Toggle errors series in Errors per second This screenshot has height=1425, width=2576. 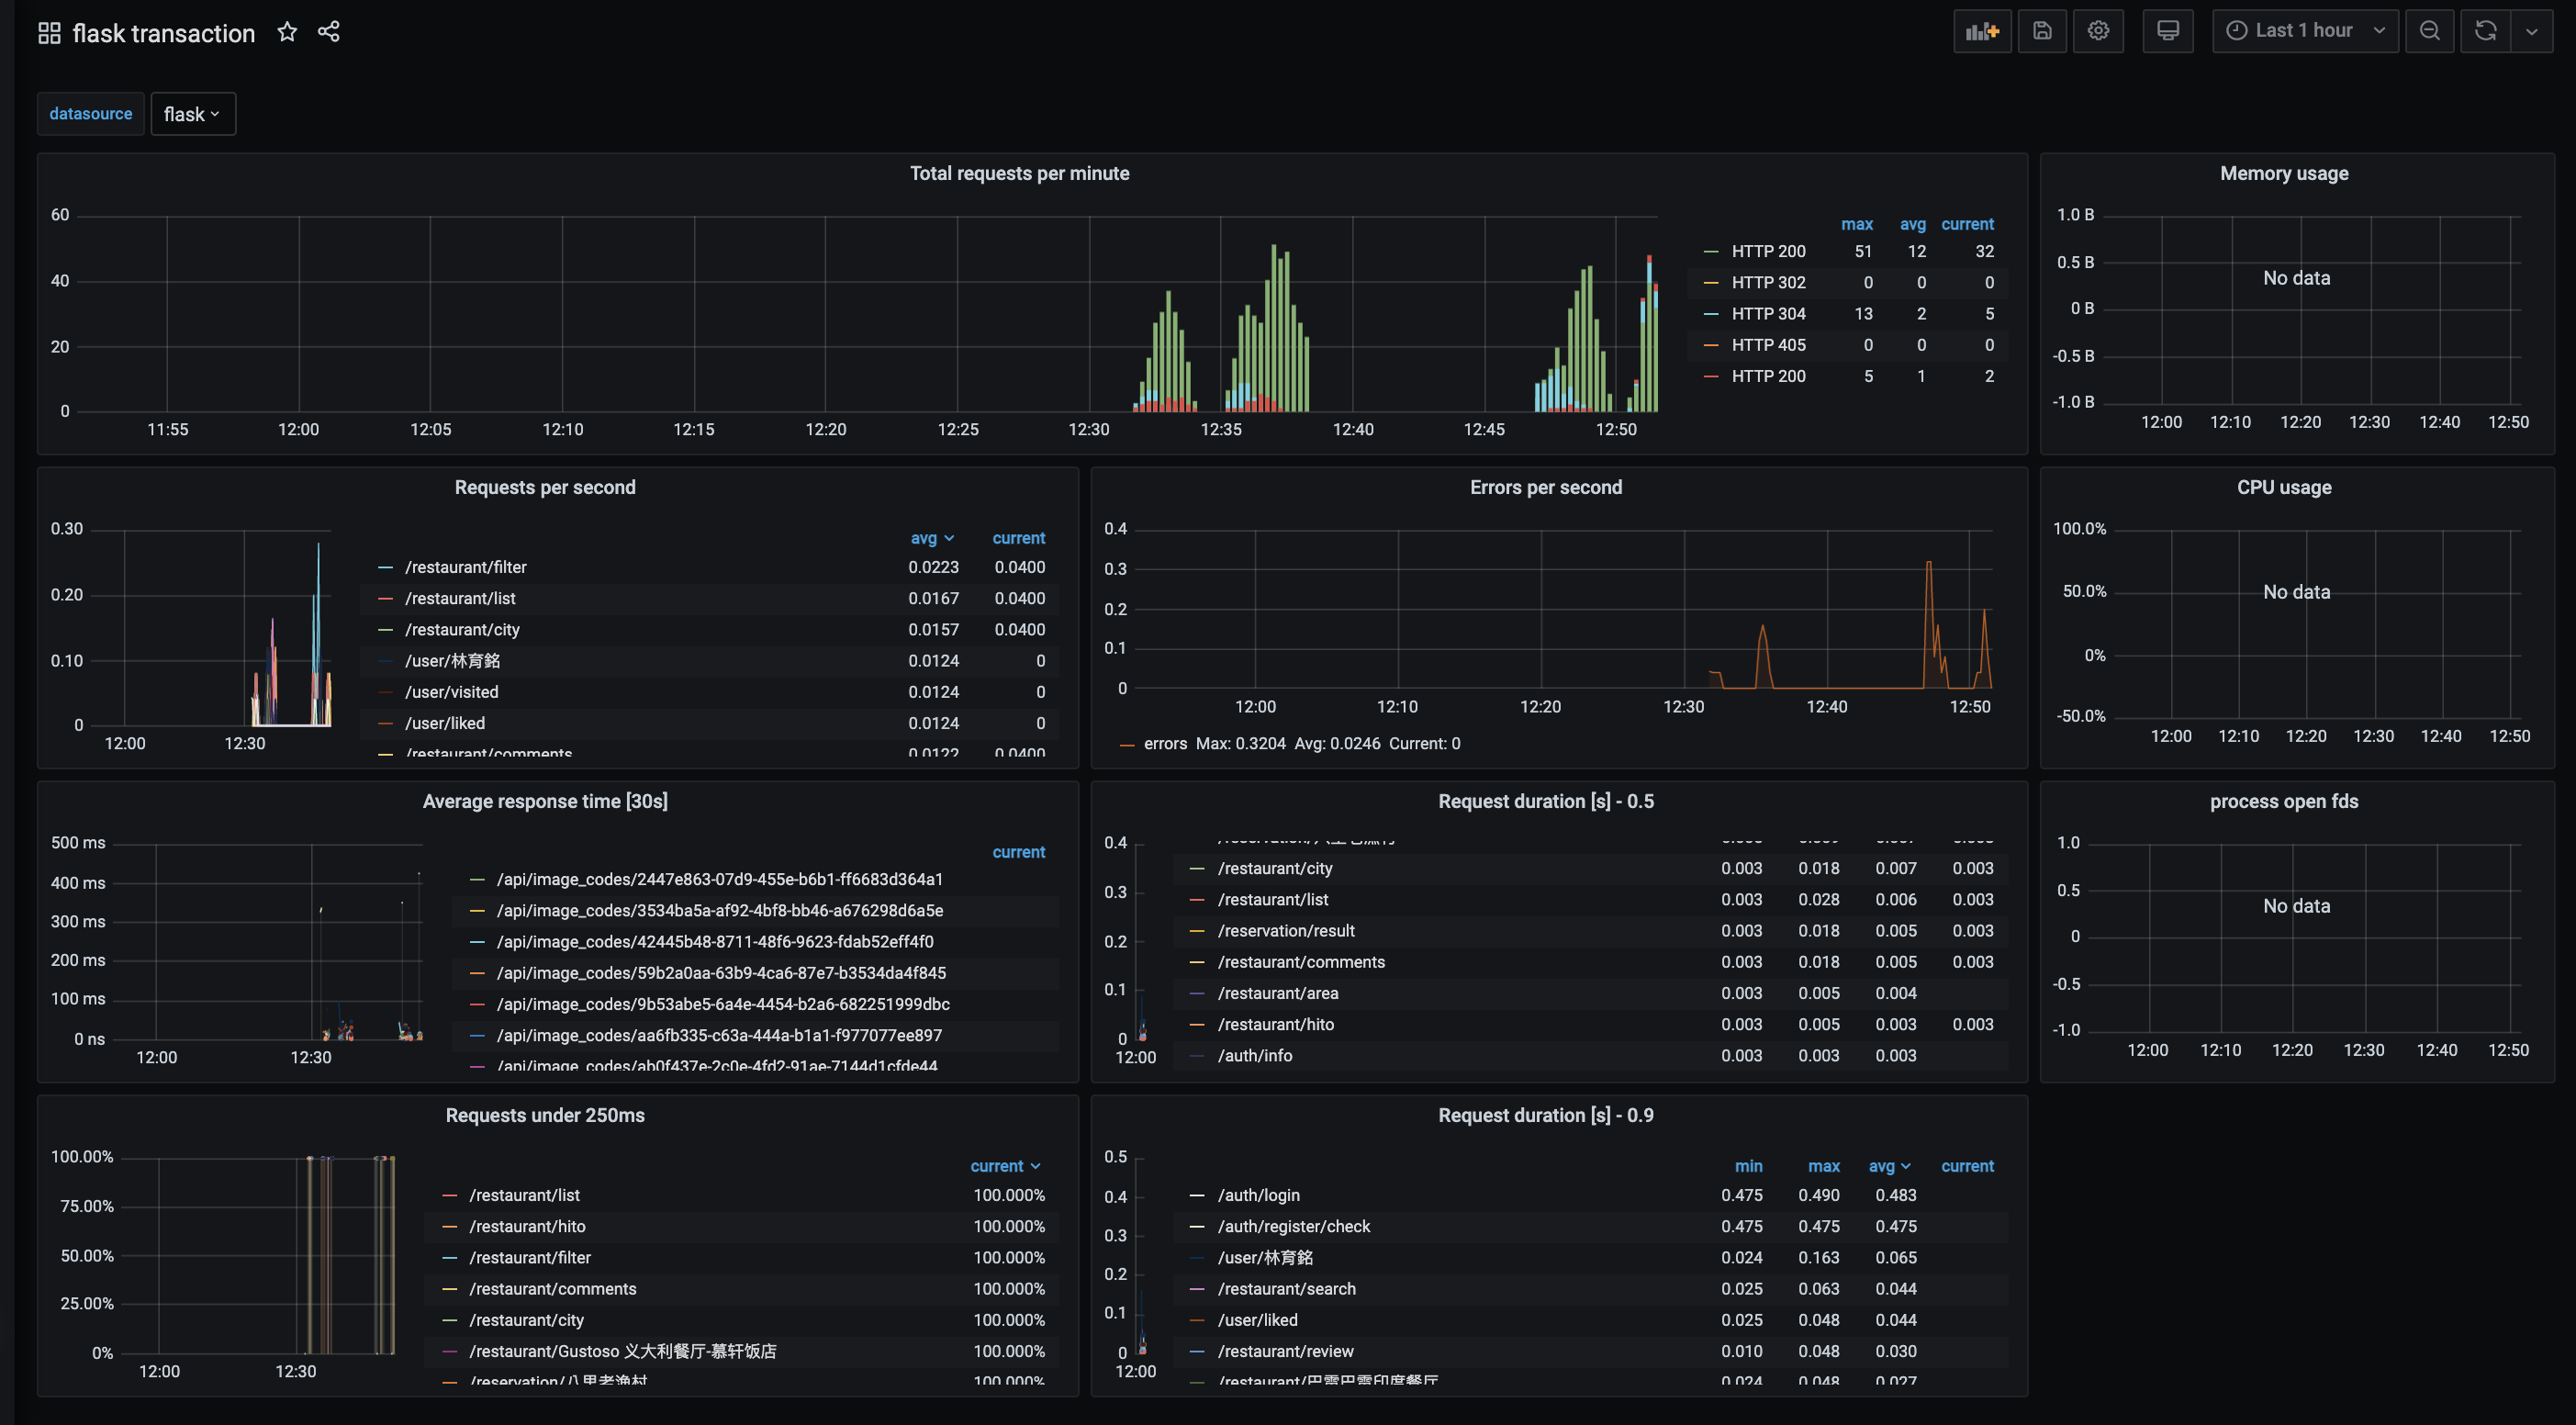pyautogui.click(x=1164, y=743)
